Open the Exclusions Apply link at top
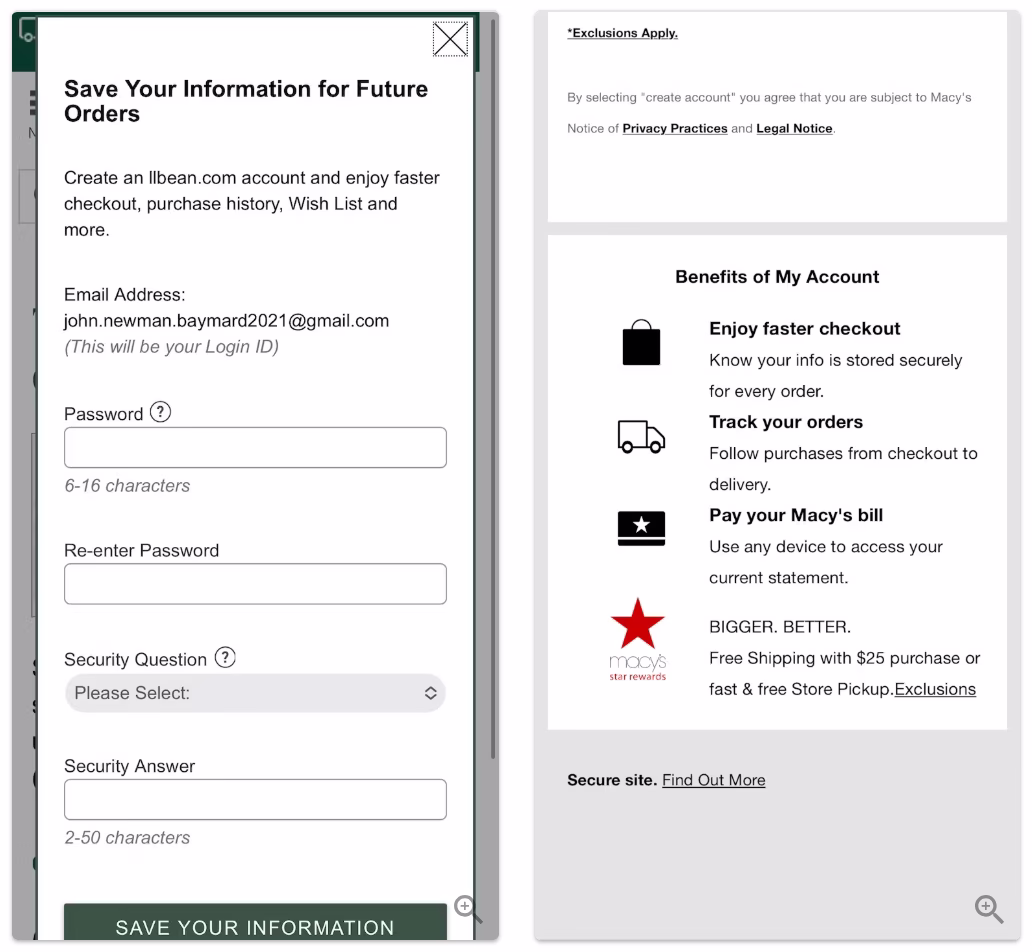Viewport: 1032px width, 952px height. [622, 33]
